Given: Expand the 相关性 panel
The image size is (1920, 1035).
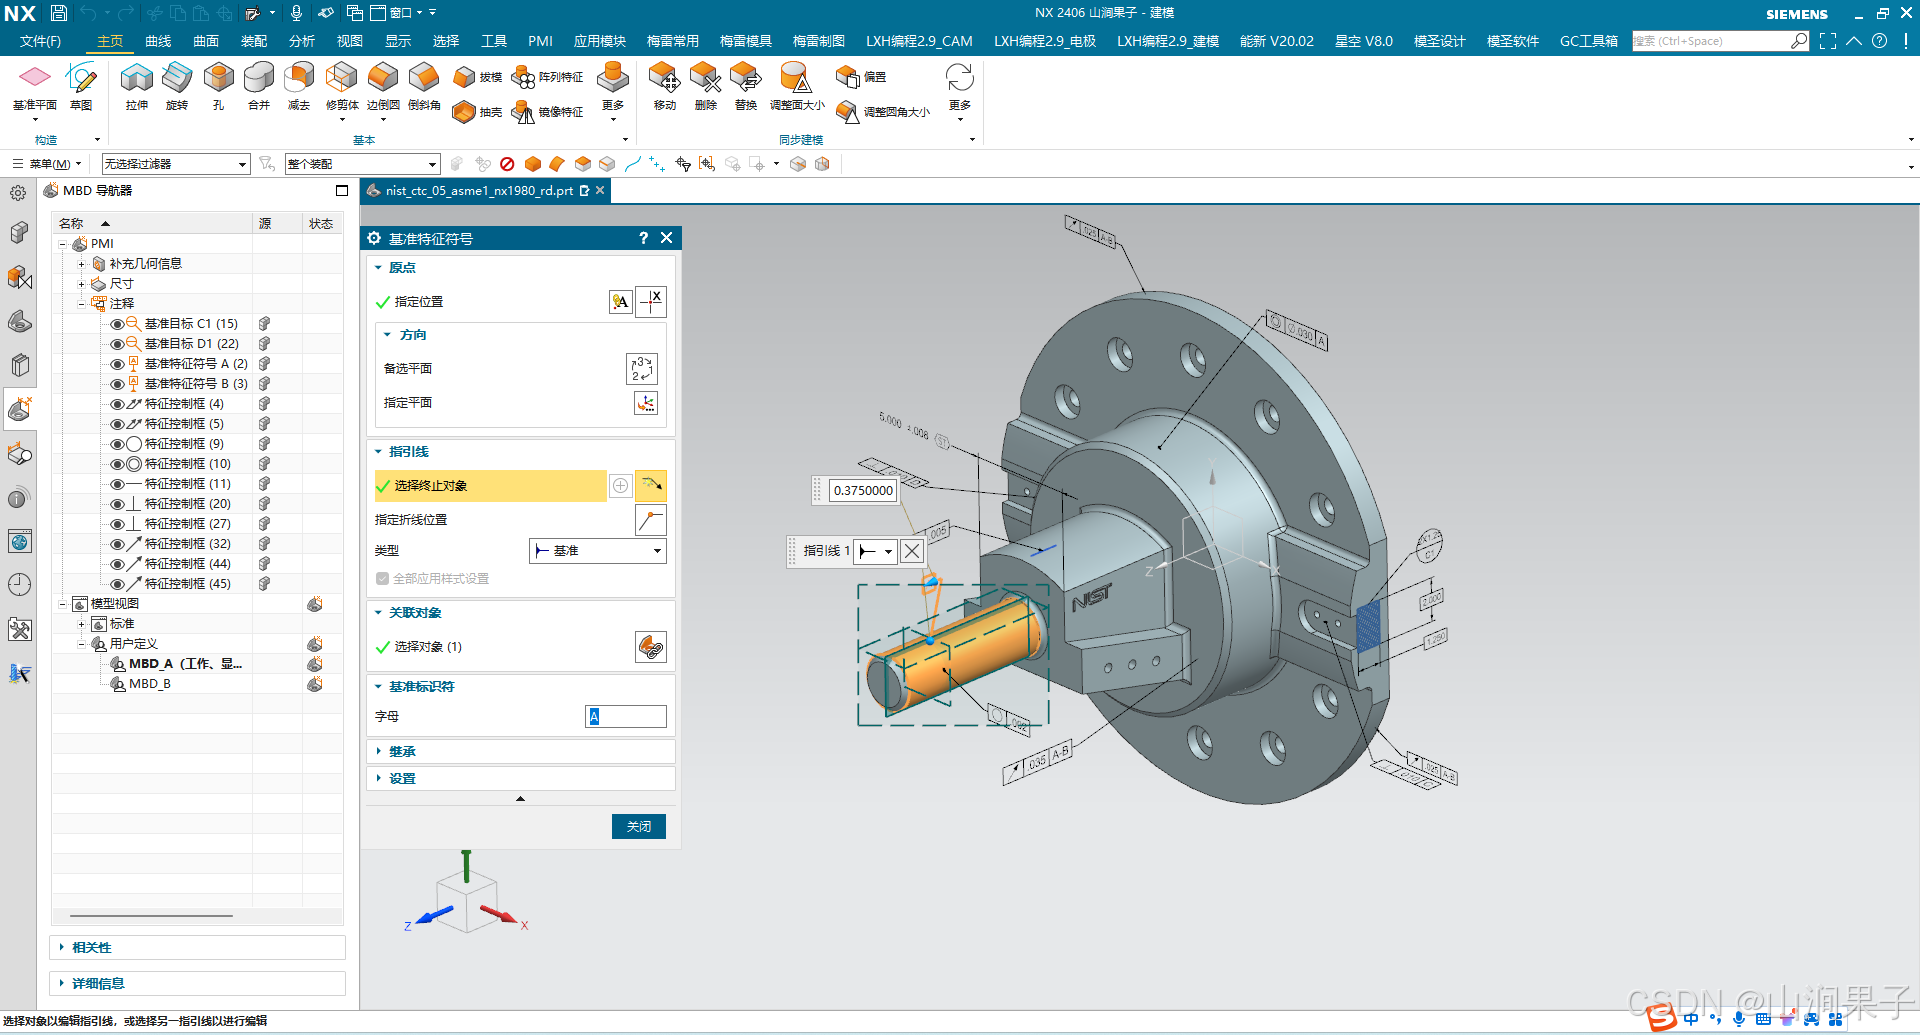Looking at the screenshot, I should coord(91,948).
